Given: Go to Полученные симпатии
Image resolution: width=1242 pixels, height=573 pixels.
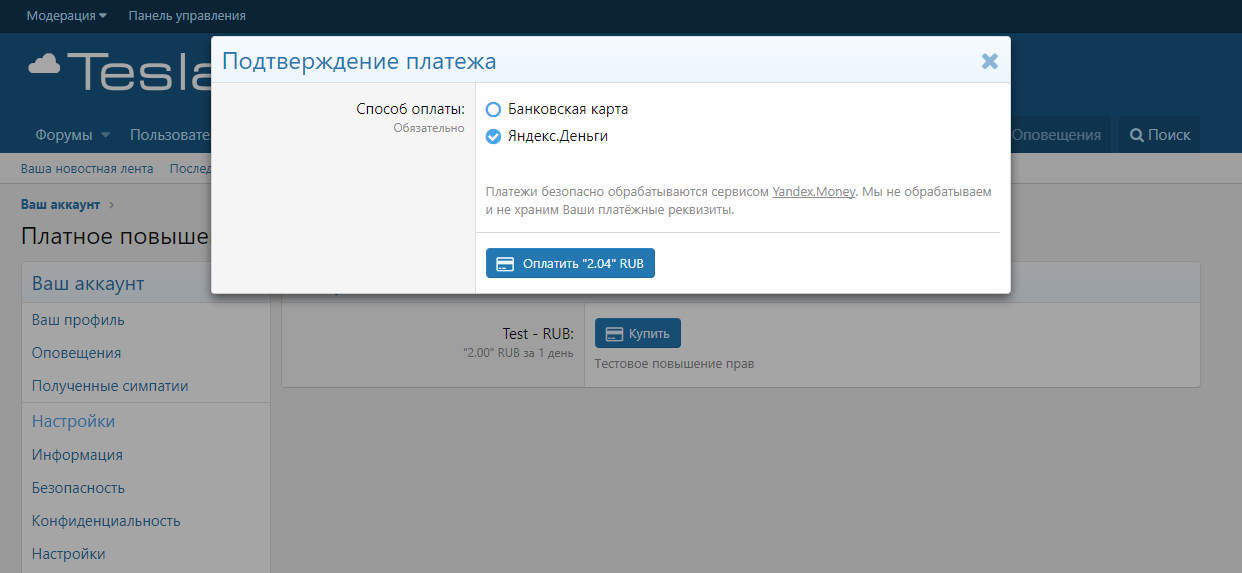Looking at the screenshot, I should click(110, 386).
